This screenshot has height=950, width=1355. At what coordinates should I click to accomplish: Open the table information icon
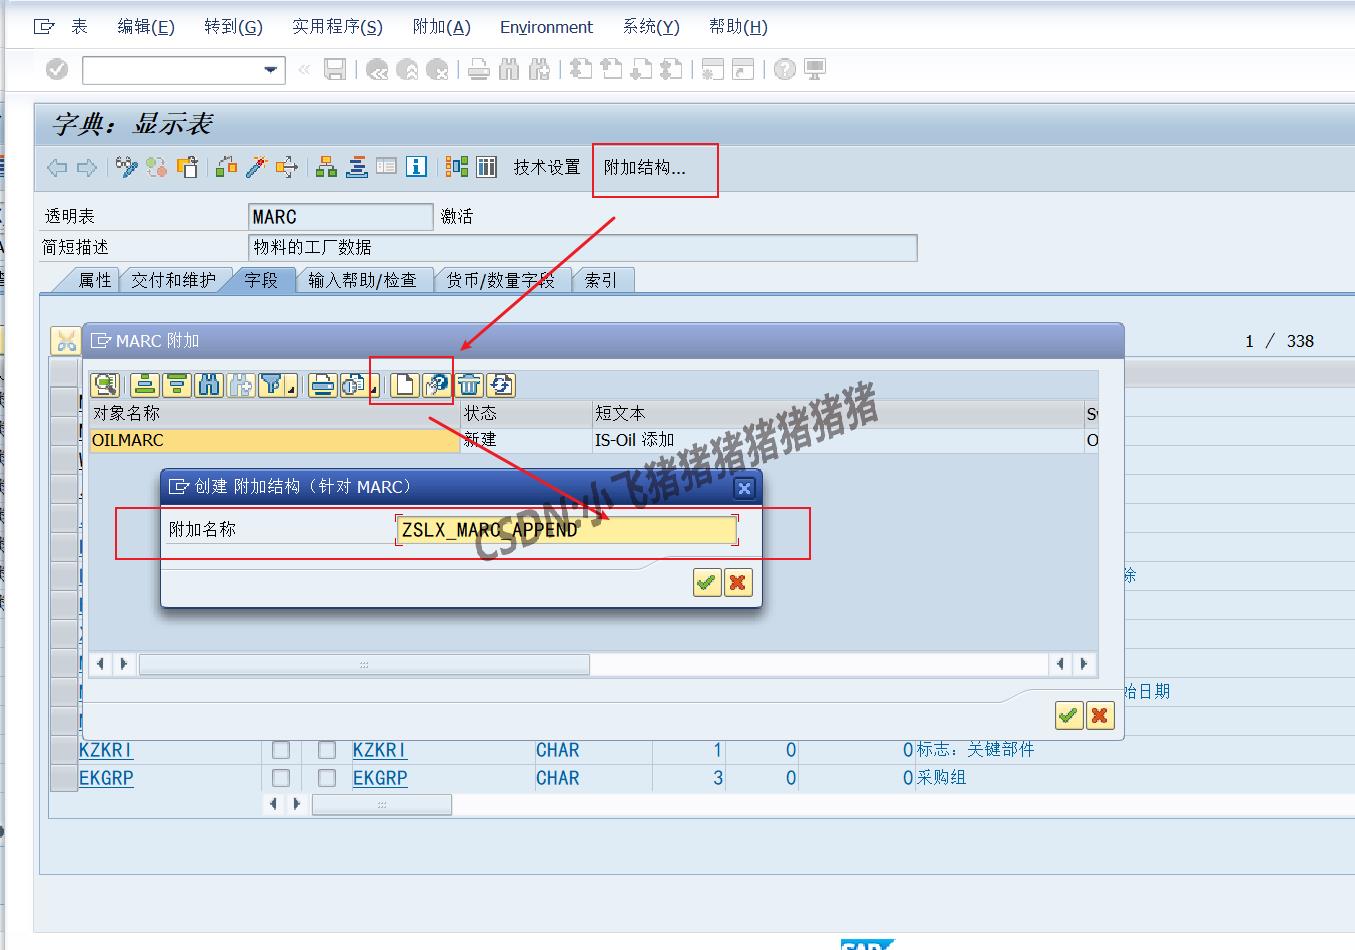pyautogui.click(x=416, y=167)
